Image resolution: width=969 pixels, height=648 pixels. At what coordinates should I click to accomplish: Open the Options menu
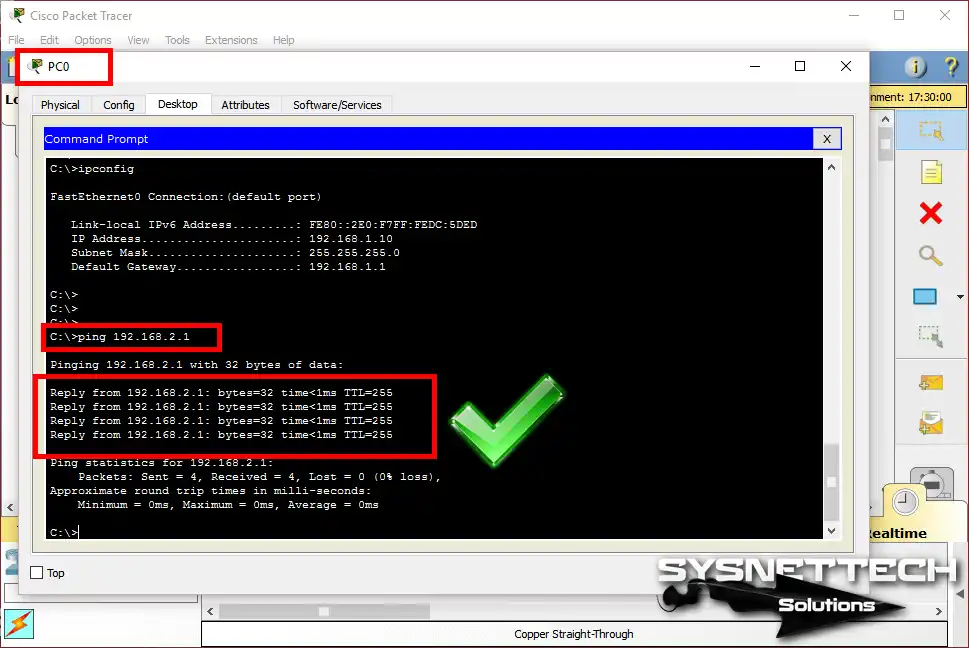[x=93, y=40]
